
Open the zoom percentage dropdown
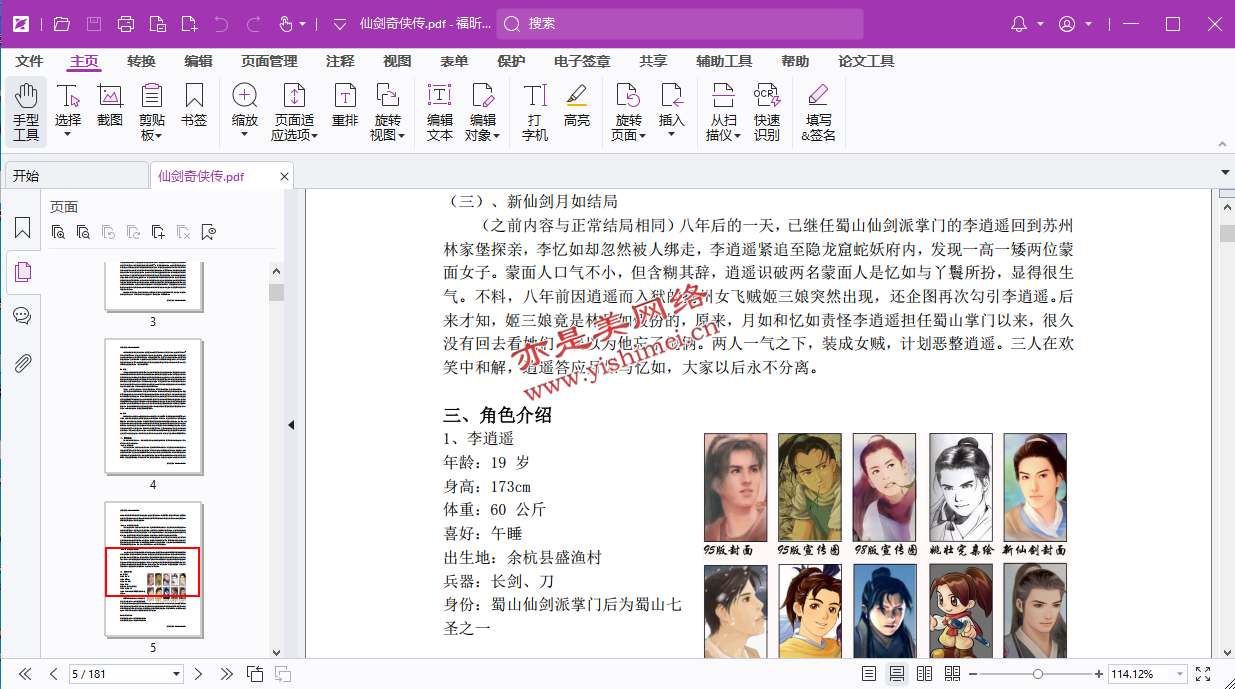(x=1180, y=674)
